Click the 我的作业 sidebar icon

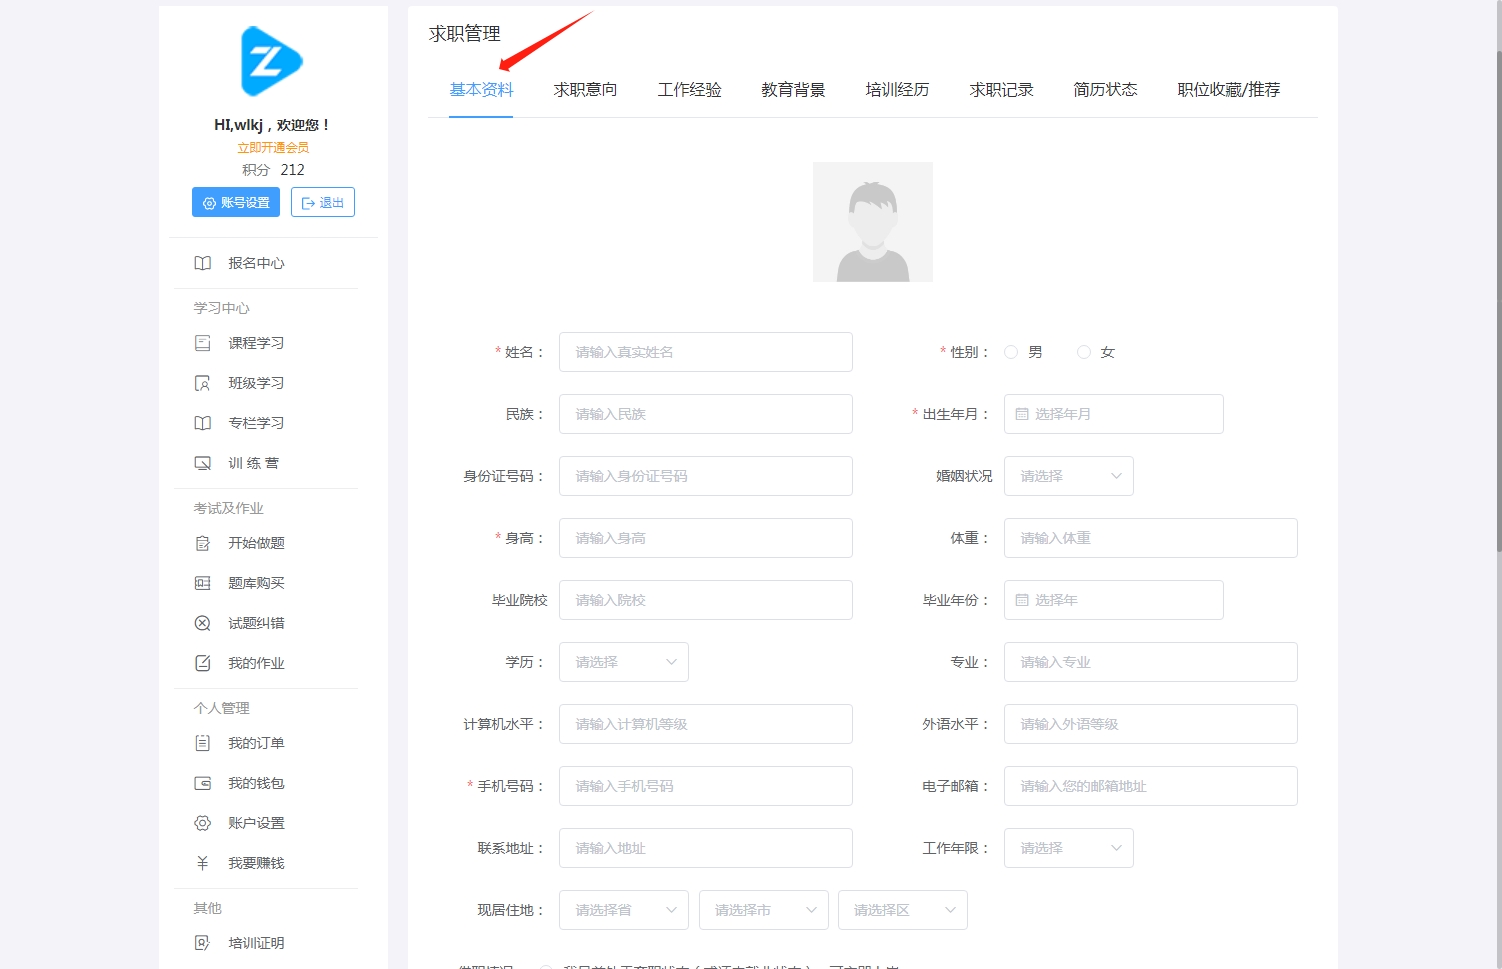tap(203, 663)
